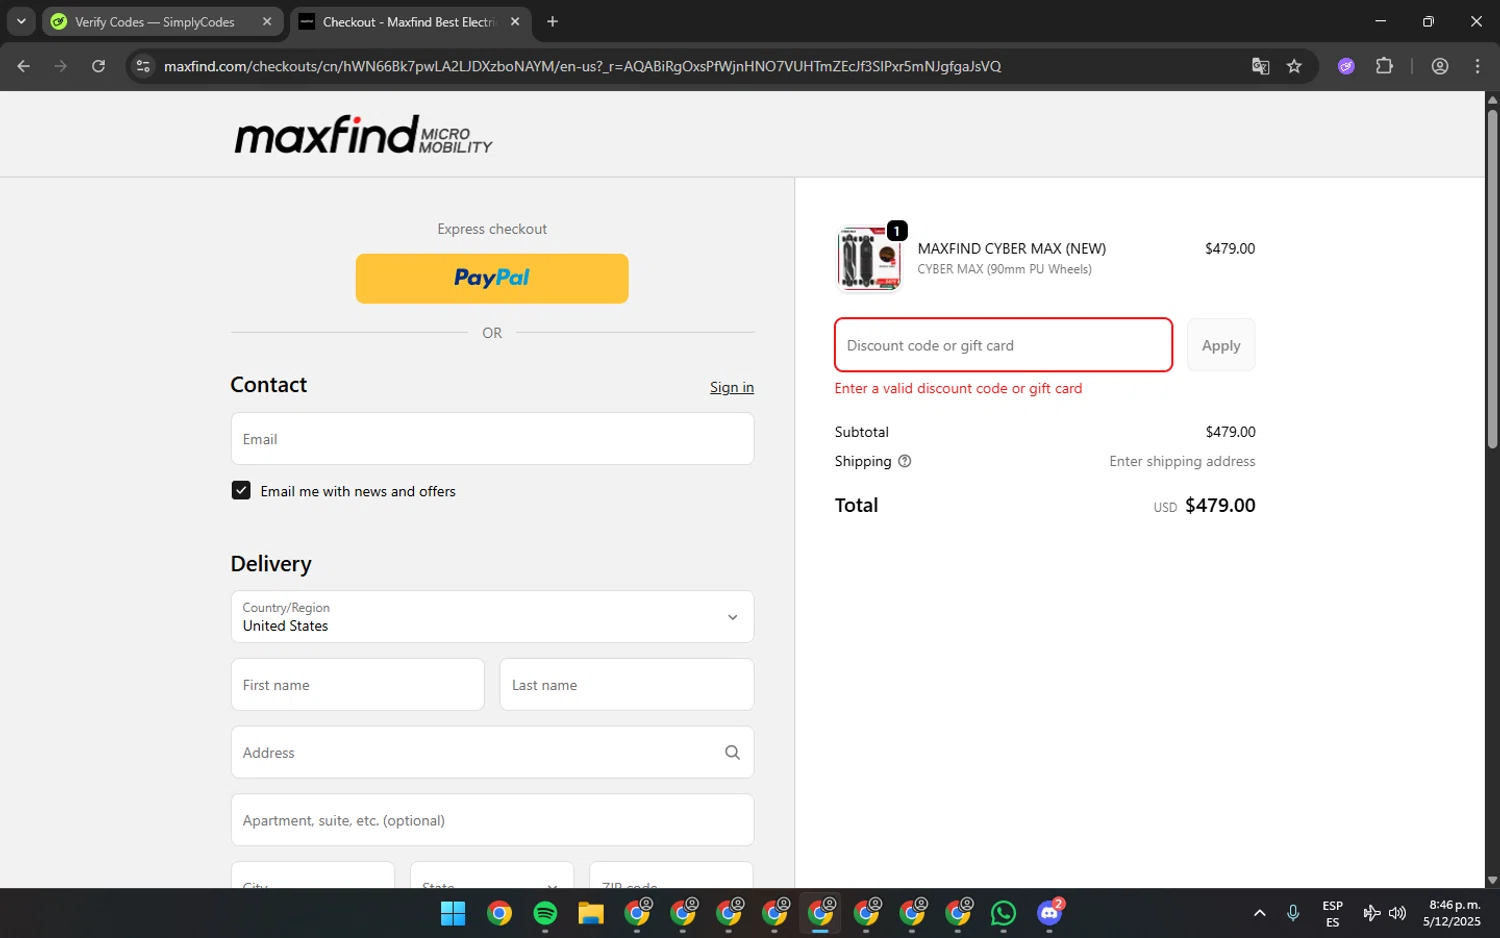Bookmark this page with the star icon
This screenshot has width=1500, height=938.
click(x=1294, y=66)
